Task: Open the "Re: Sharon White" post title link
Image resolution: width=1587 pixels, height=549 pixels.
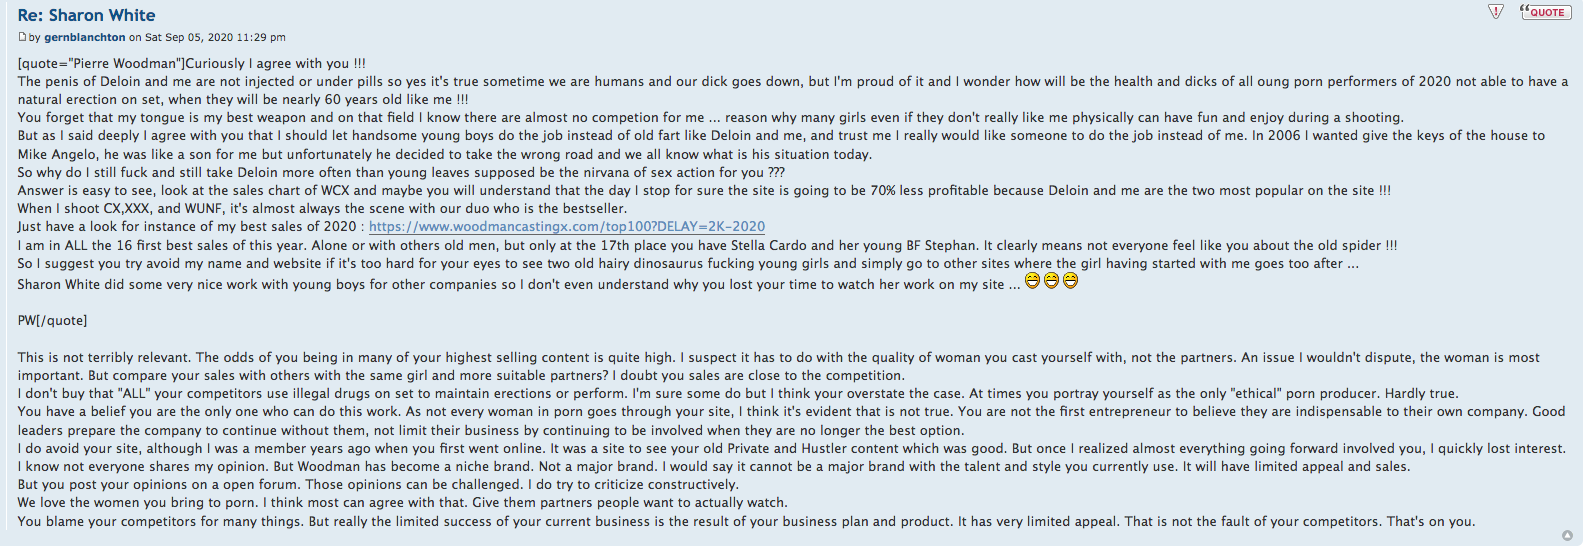Action: 86,15
